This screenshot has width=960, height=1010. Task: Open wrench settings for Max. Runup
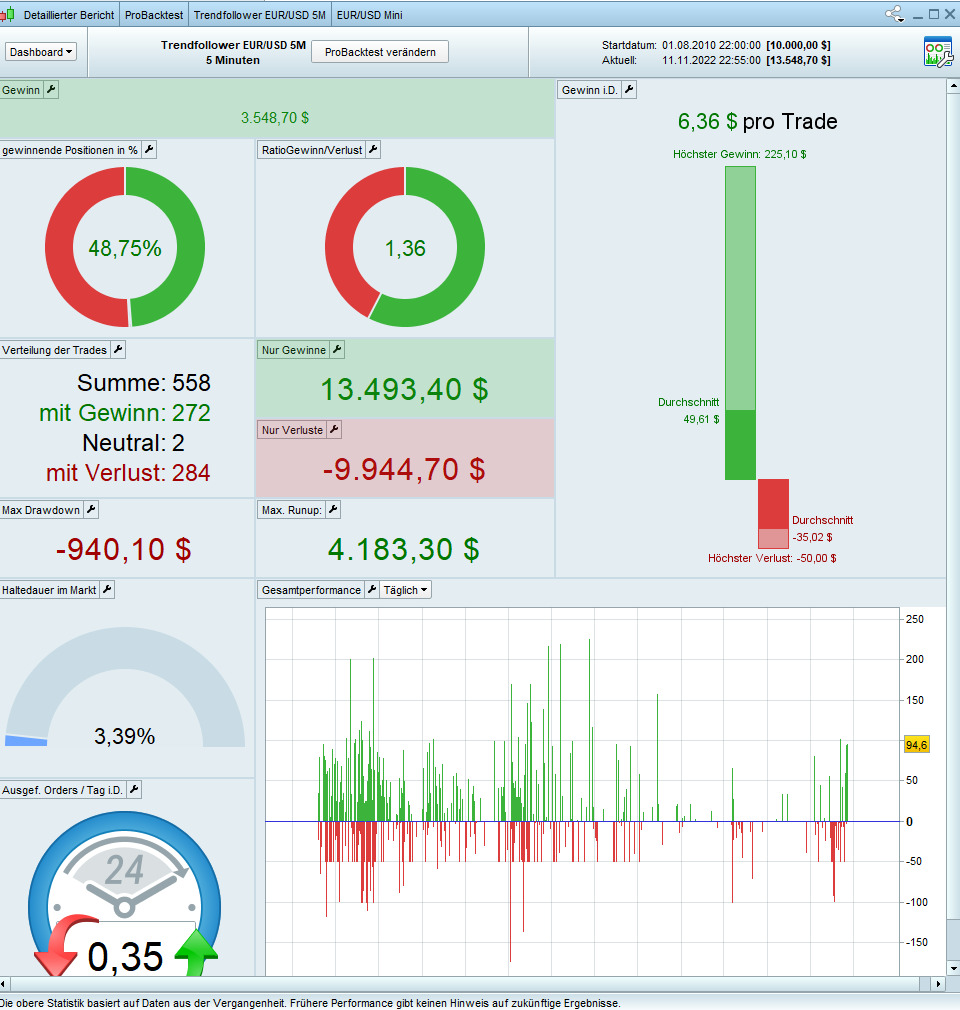[333, 510]
